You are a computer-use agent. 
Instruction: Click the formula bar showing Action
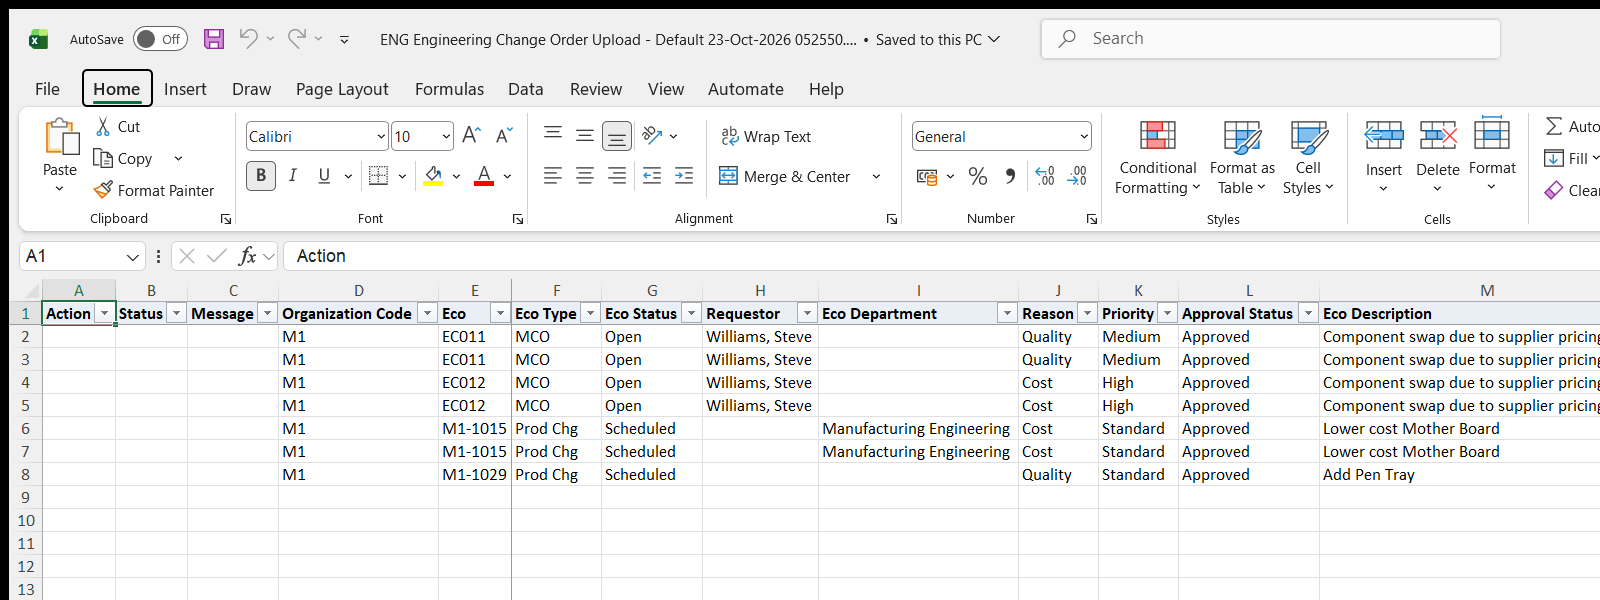click(x=941, y=256)
